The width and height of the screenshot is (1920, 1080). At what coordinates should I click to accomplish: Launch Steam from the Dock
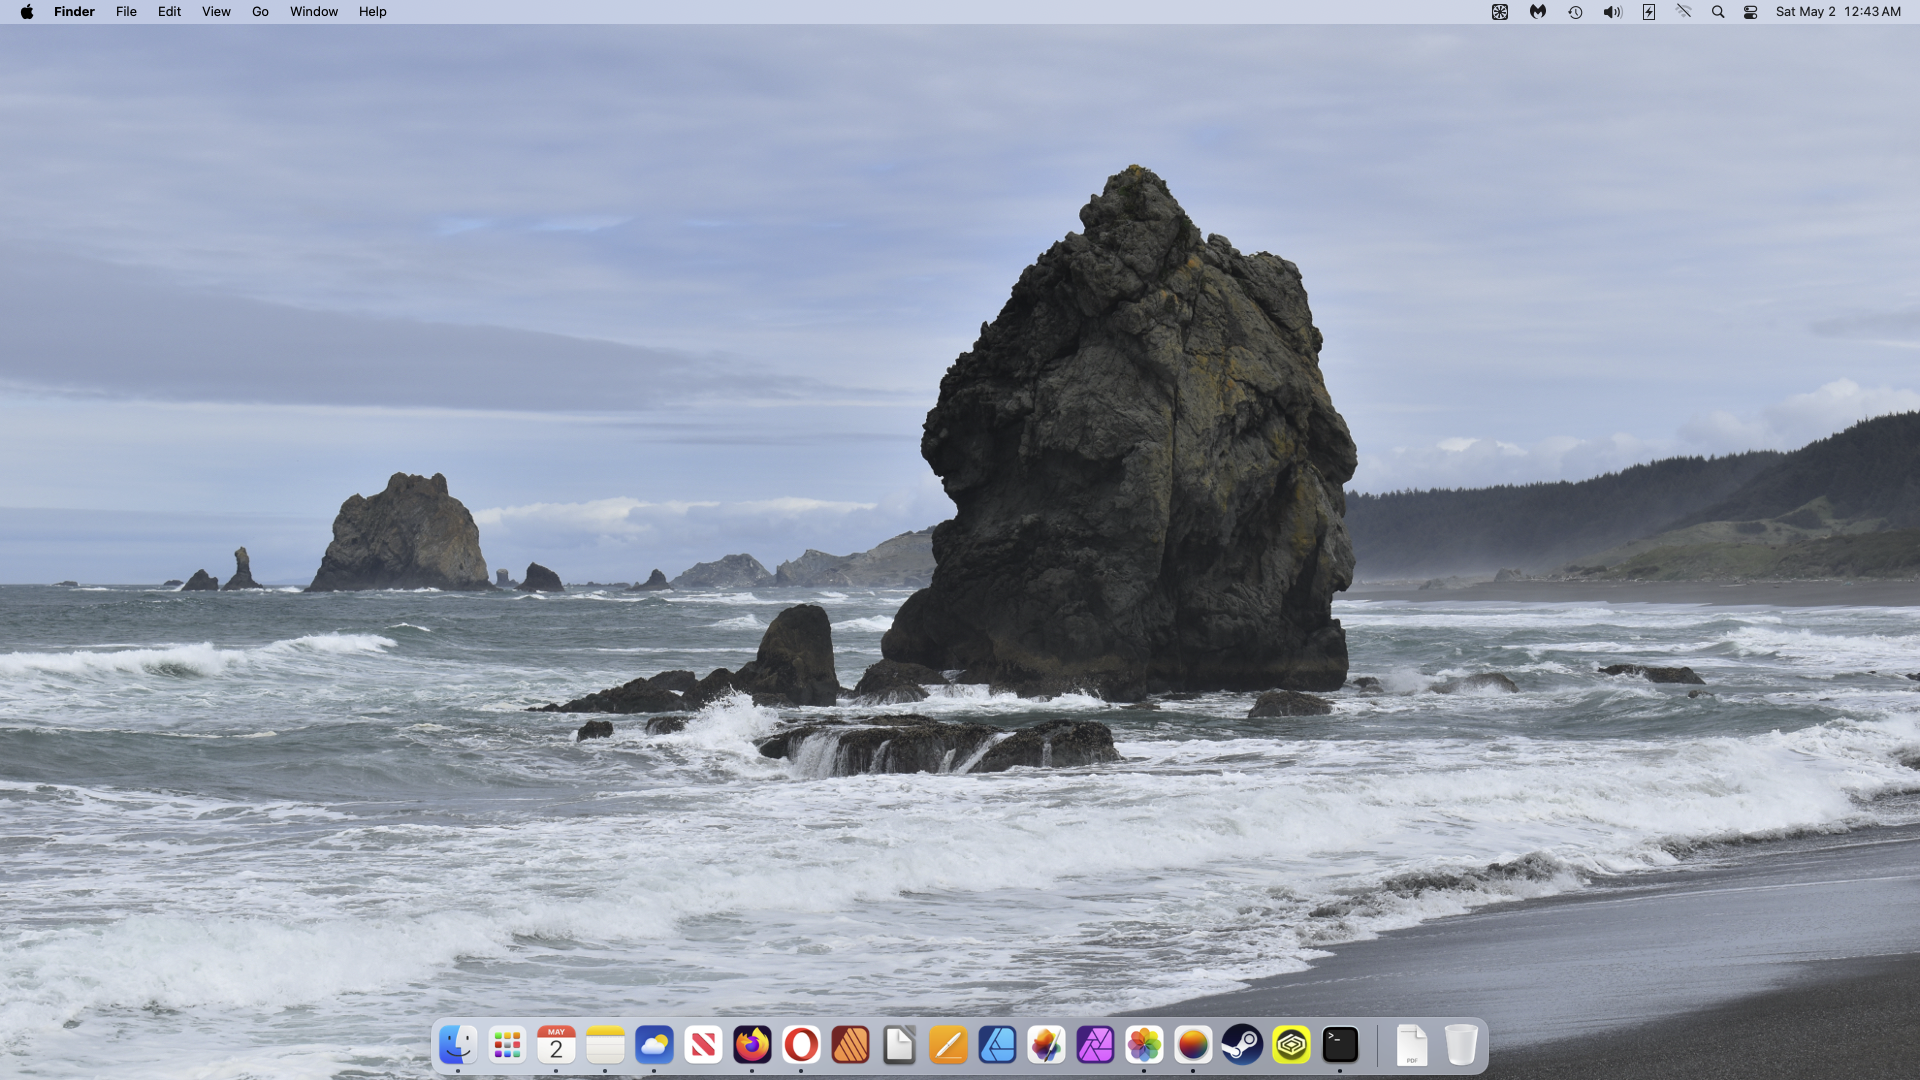coord(1242,1046)
